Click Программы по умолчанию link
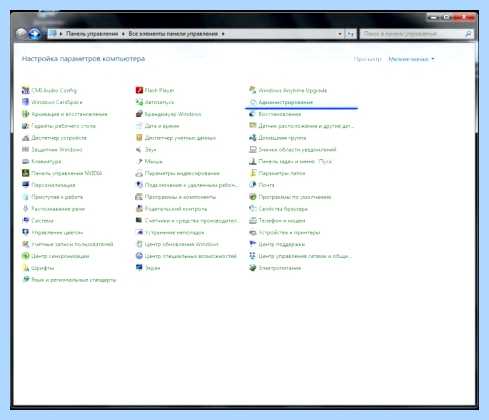 pyautogui.click(x=295, y=197)
